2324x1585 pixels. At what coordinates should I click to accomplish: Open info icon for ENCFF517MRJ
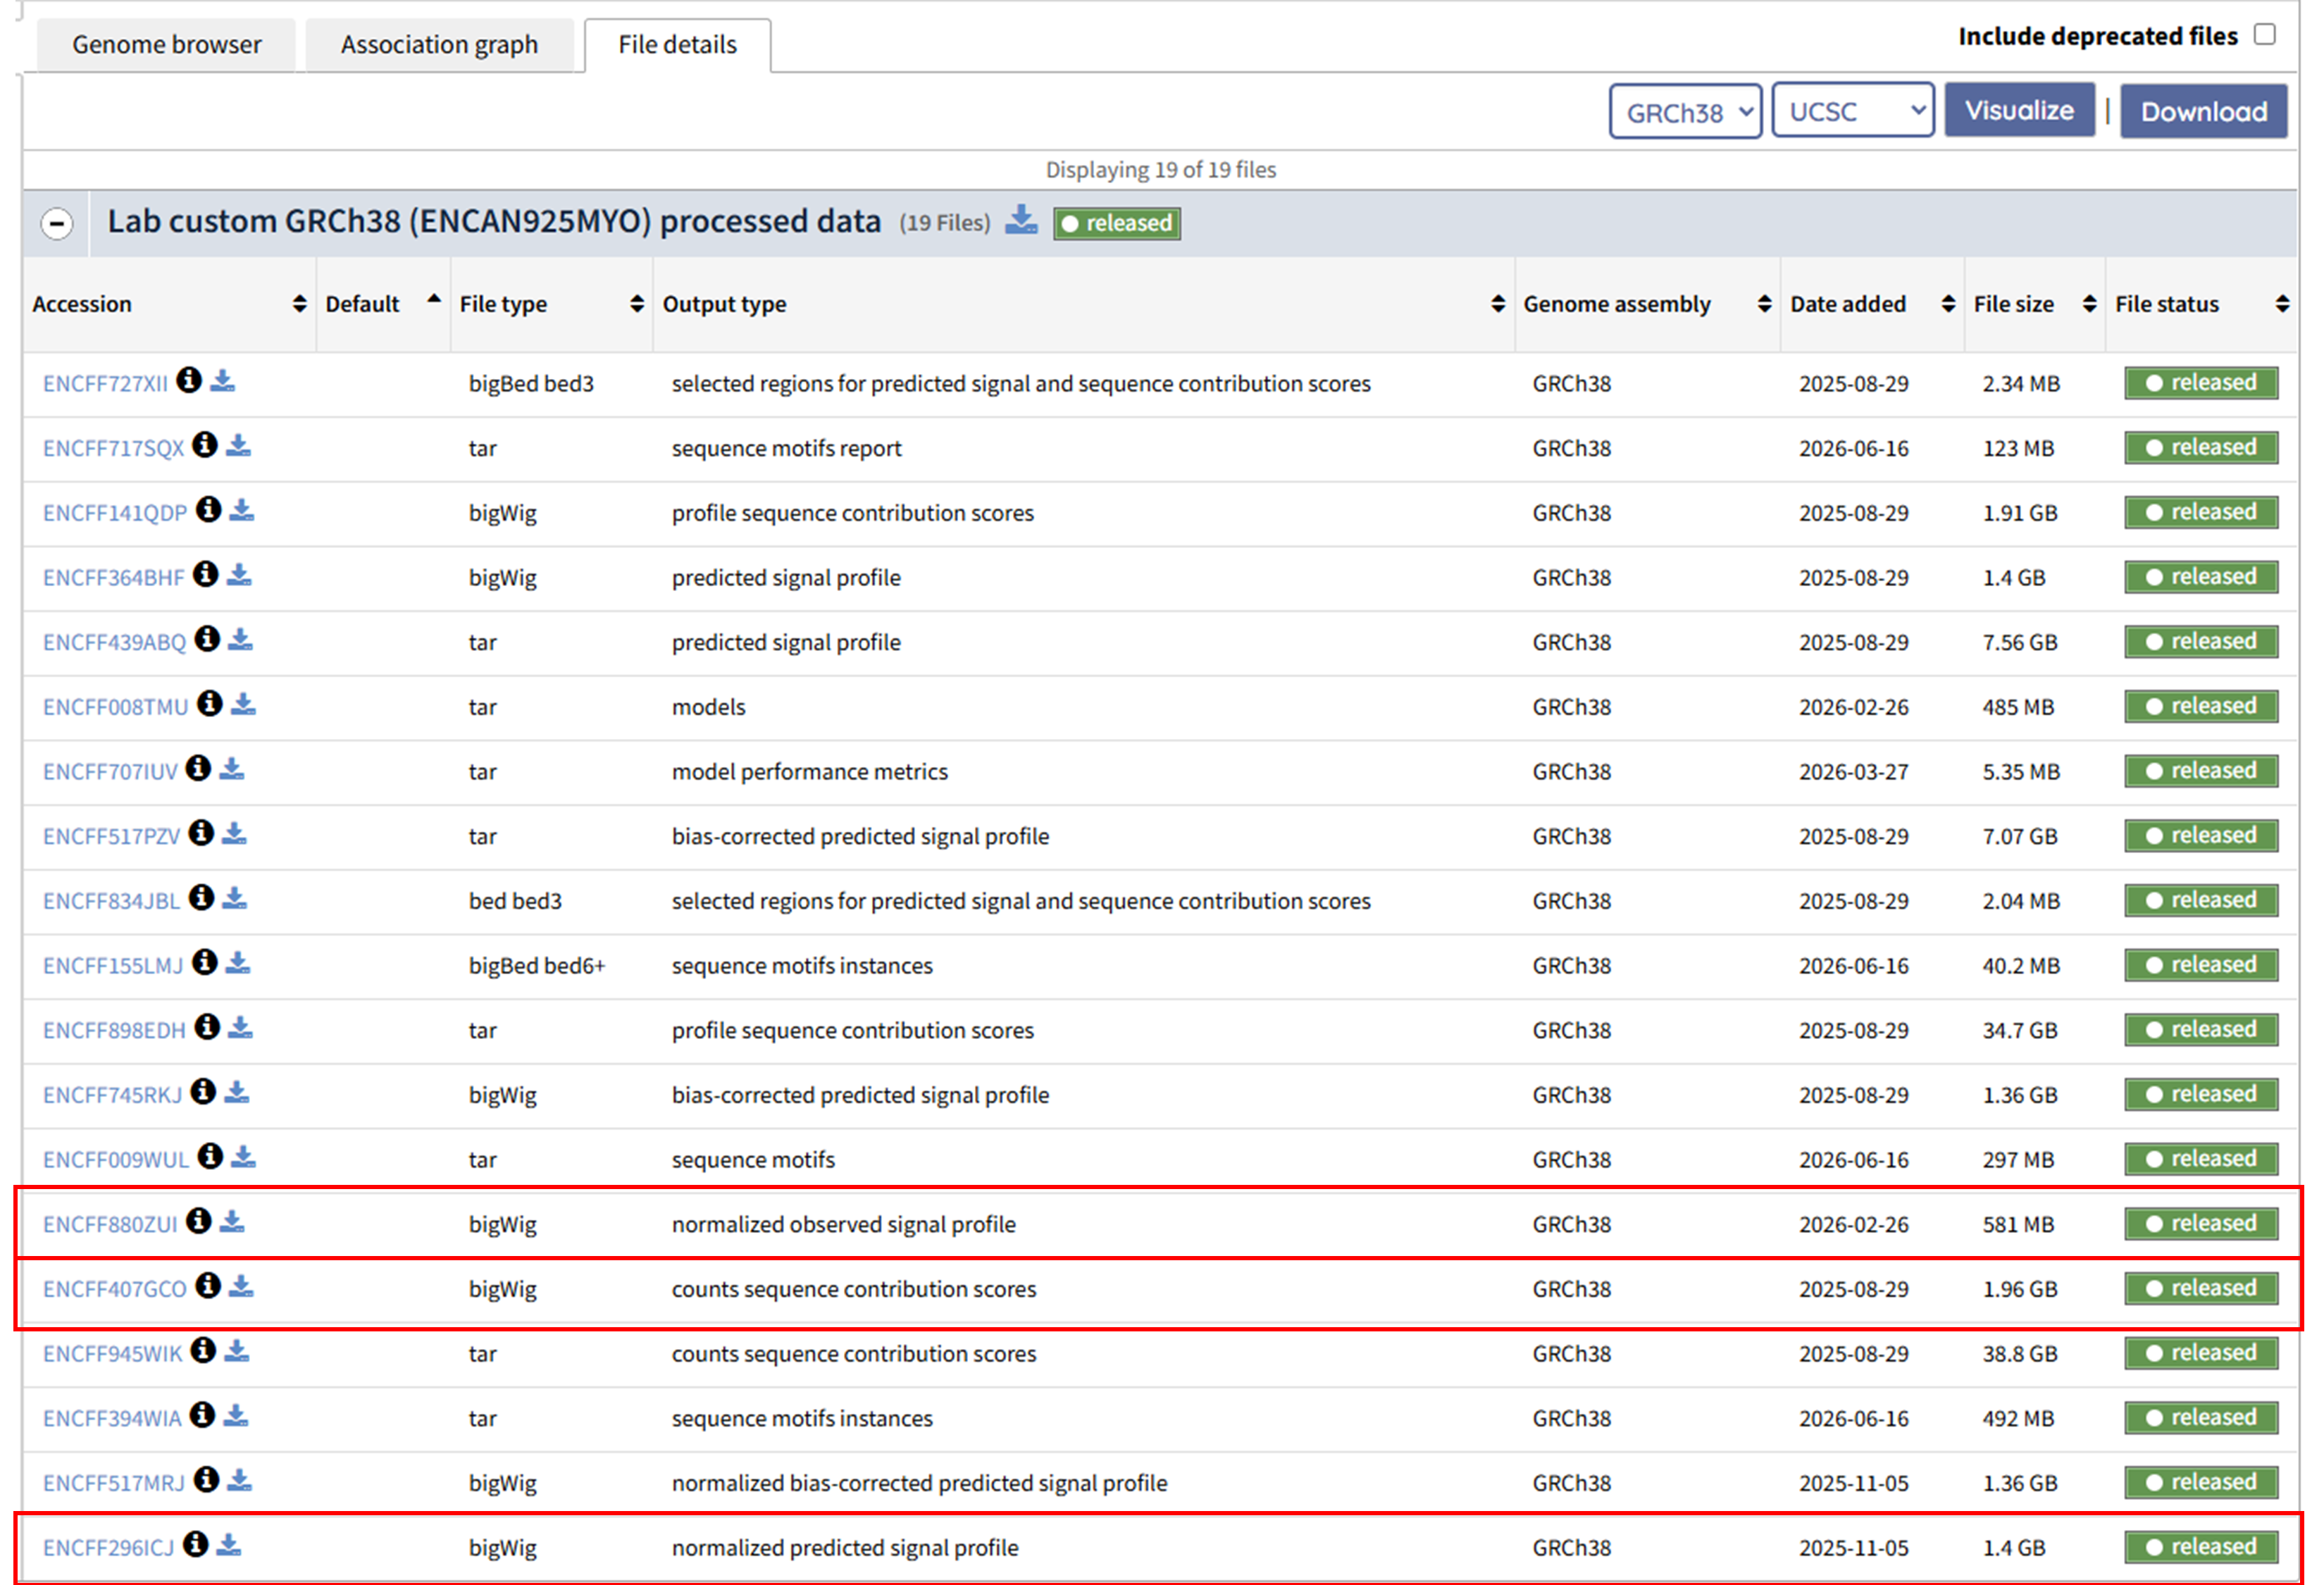point(206,1480)
